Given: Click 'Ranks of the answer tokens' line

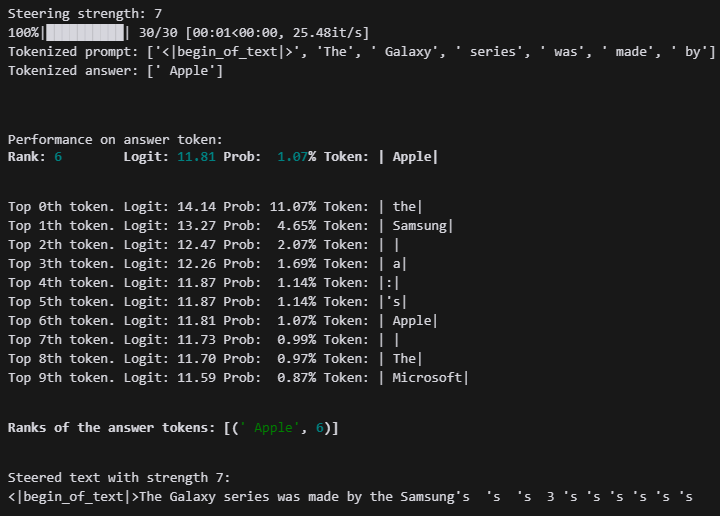Looking at the screenshot, I should point(173,428).
